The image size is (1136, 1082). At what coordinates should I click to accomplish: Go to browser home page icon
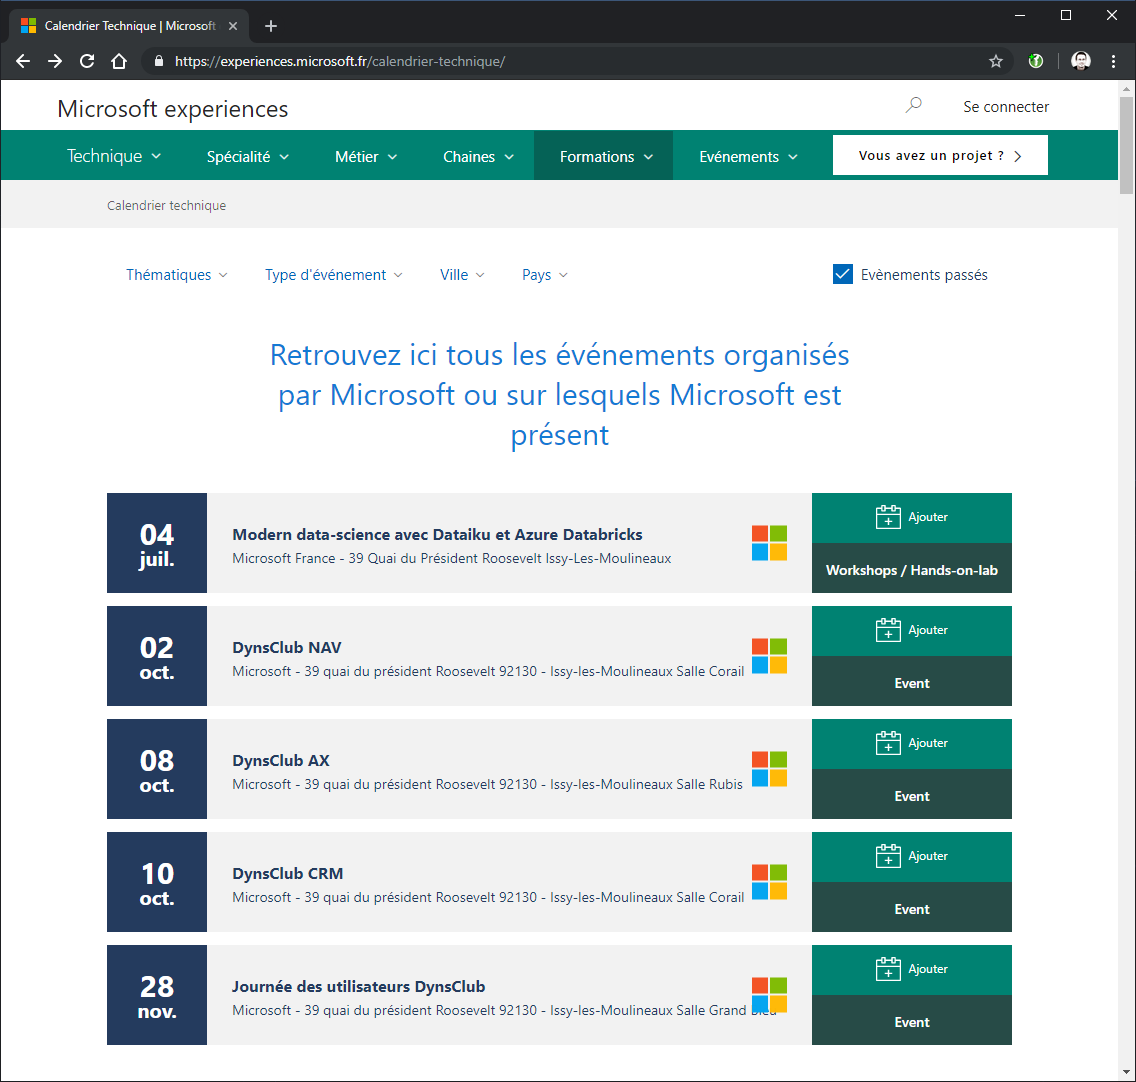(119, 62)
